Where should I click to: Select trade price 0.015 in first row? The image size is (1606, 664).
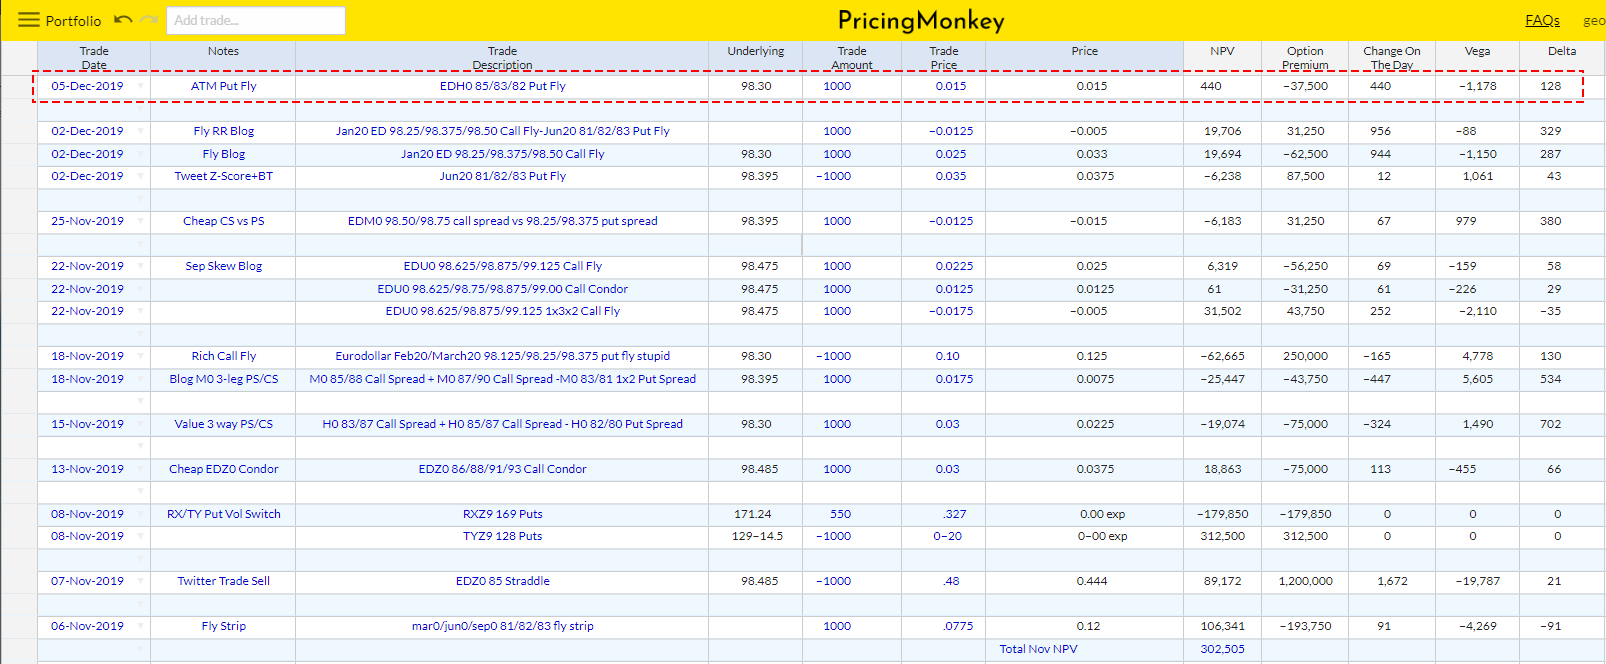950,86
